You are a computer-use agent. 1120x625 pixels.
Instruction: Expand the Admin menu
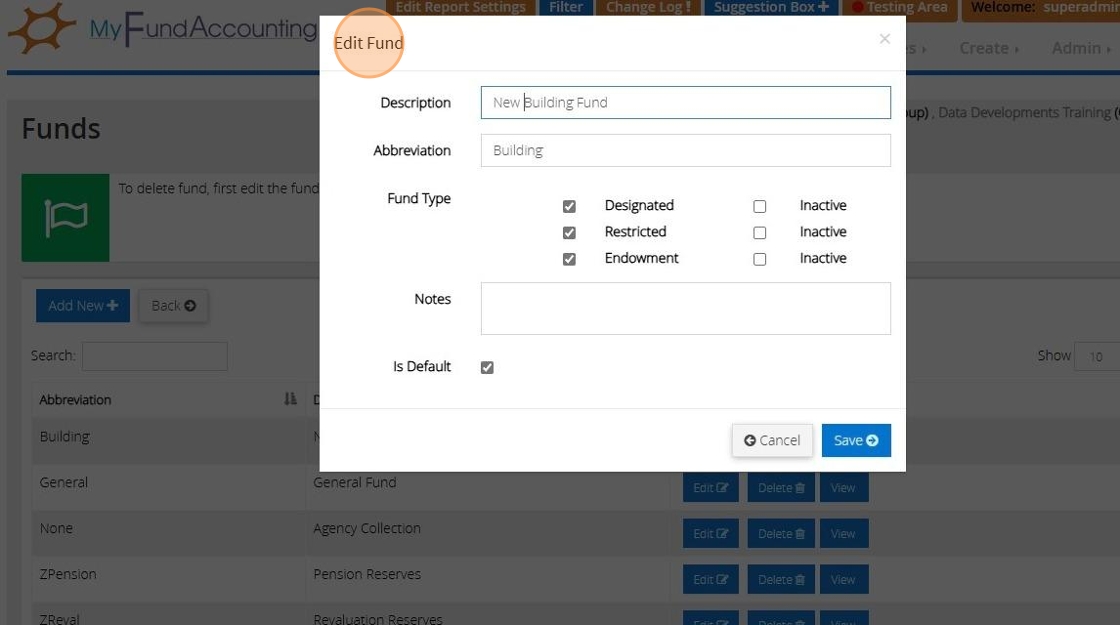tap(1081, 48)
